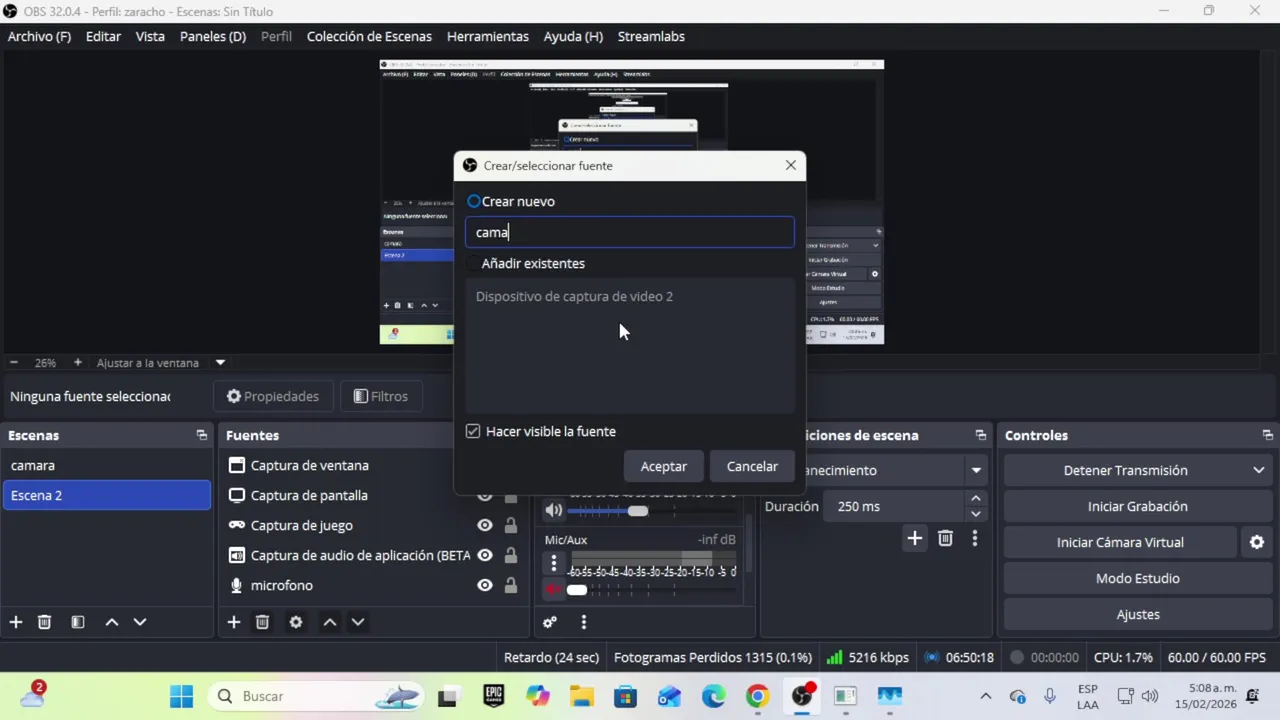Image resolution: width=1280 pixels, height=720 pixels.
Task: Undock the Controles panel icon
Action: pos(1268,435)
